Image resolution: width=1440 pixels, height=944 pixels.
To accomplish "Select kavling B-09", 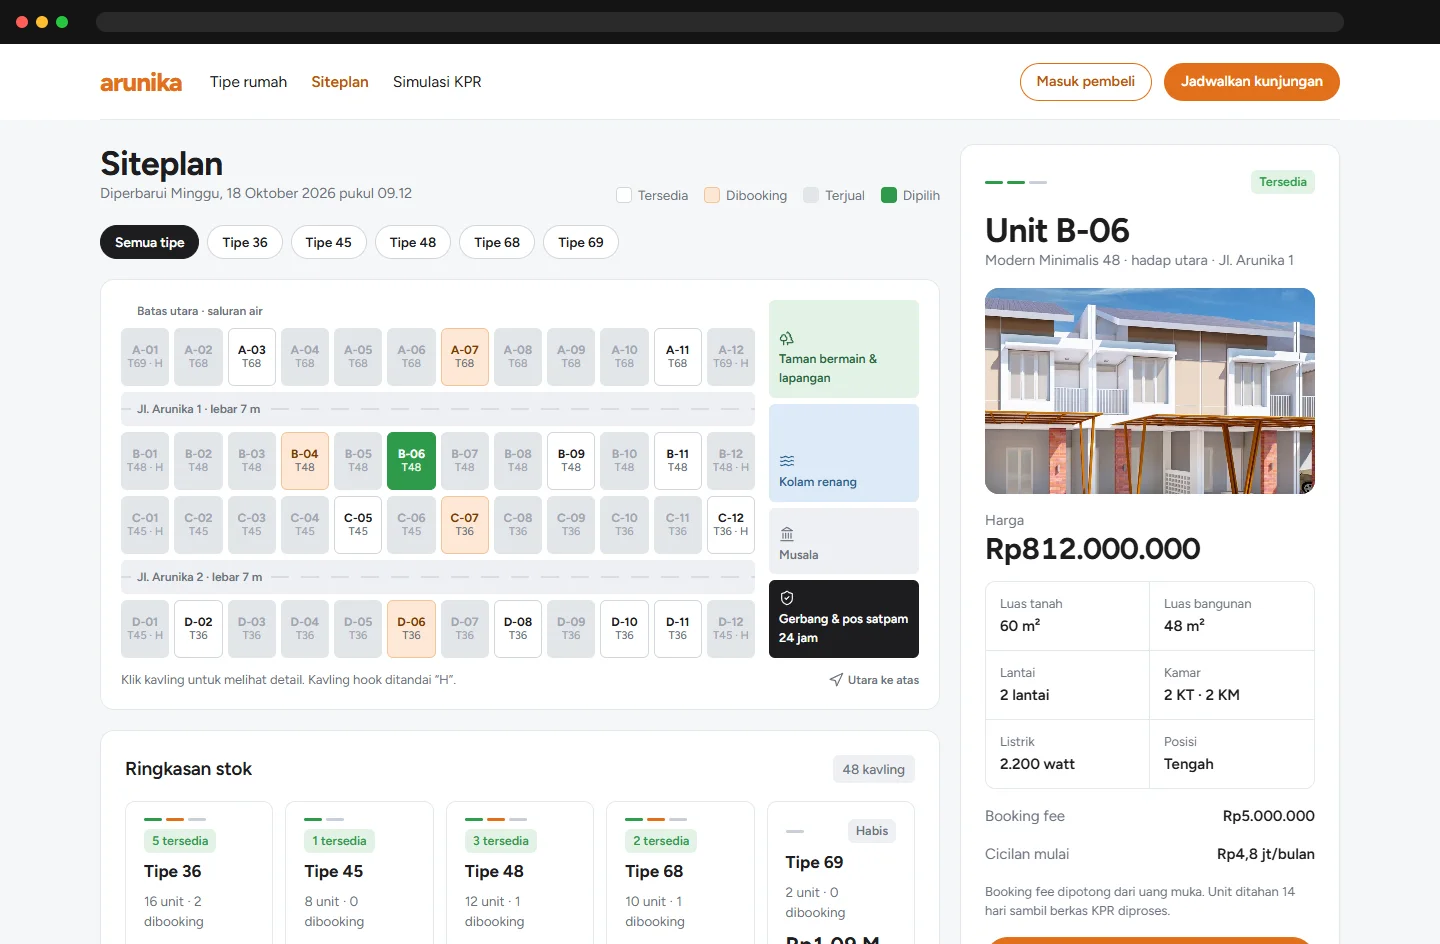I will tap(571, 461).
